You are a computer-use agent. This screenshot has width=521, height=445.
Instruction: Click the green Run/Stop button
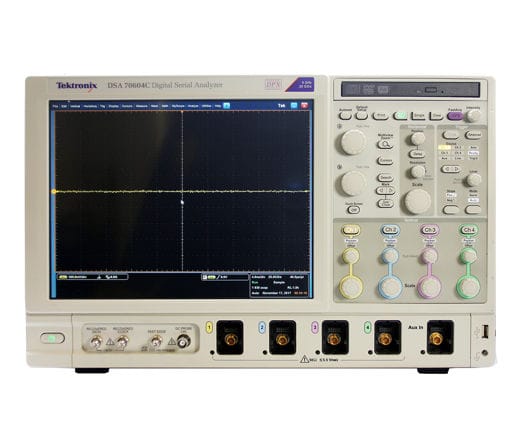point(400,116)
